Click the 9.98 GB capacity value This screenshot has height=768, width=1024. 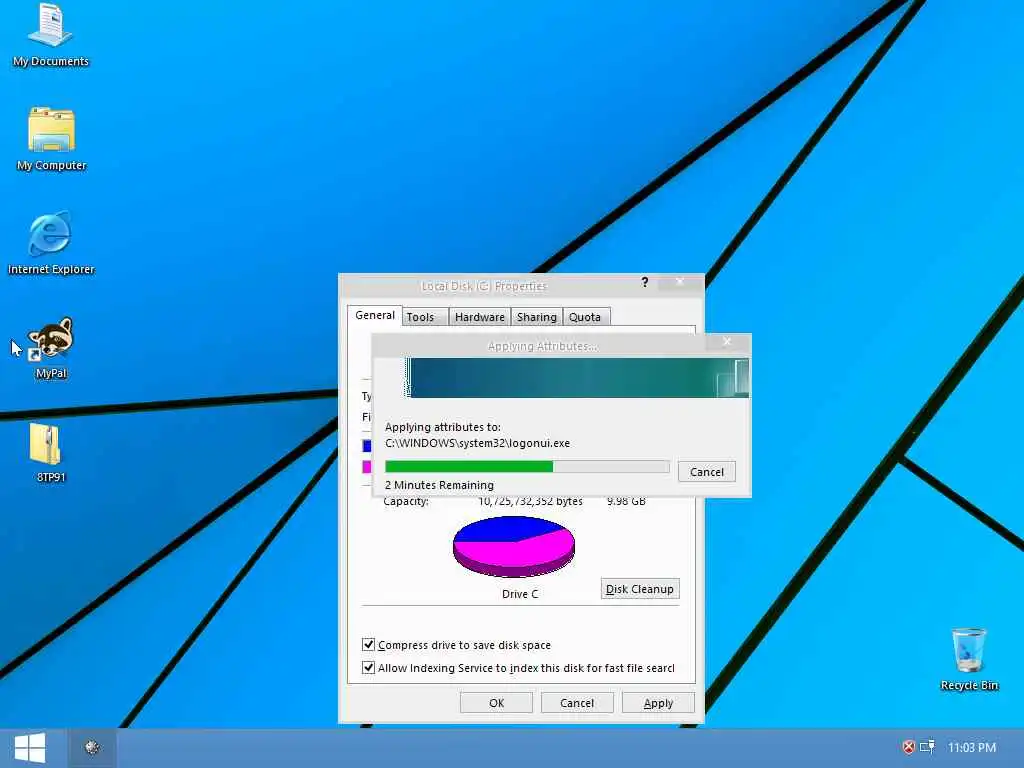[626, 502]
